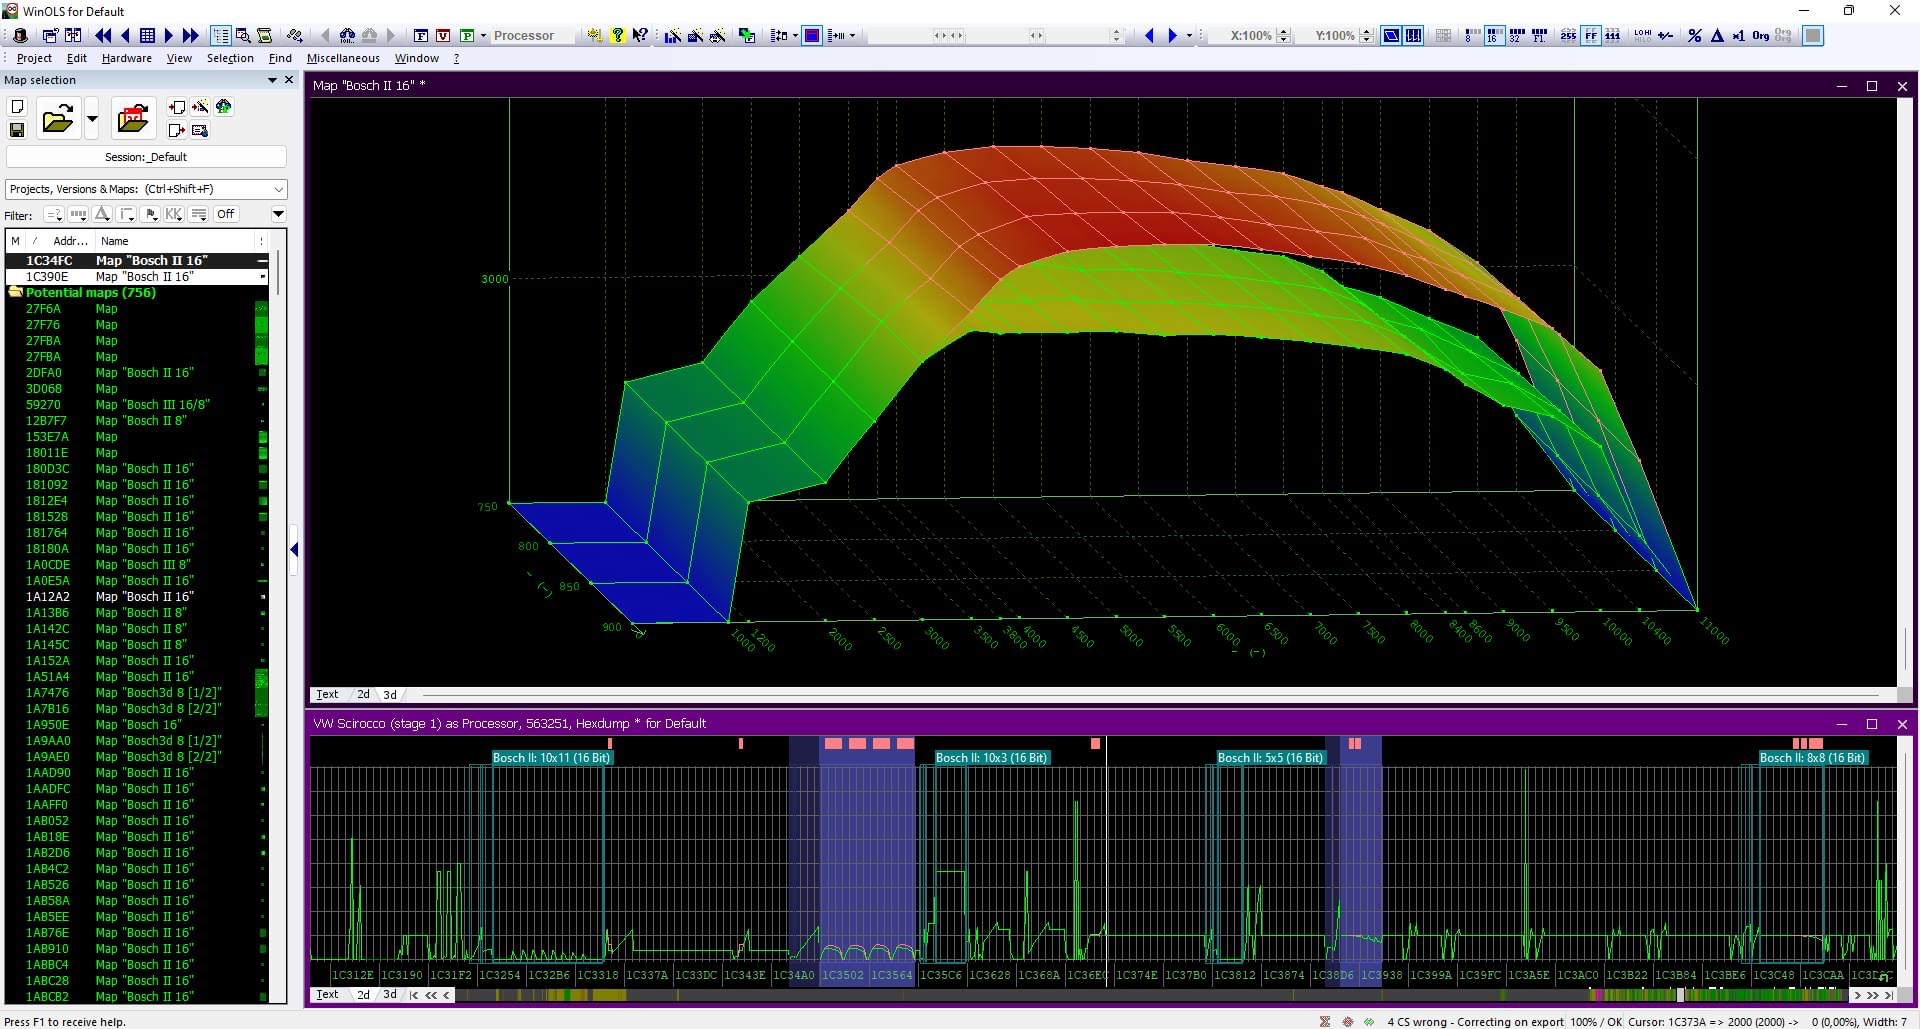Click the Session:_Default button
Image resolution: width=1920 pixels, height=1029 pixels.
coord(146,157)
